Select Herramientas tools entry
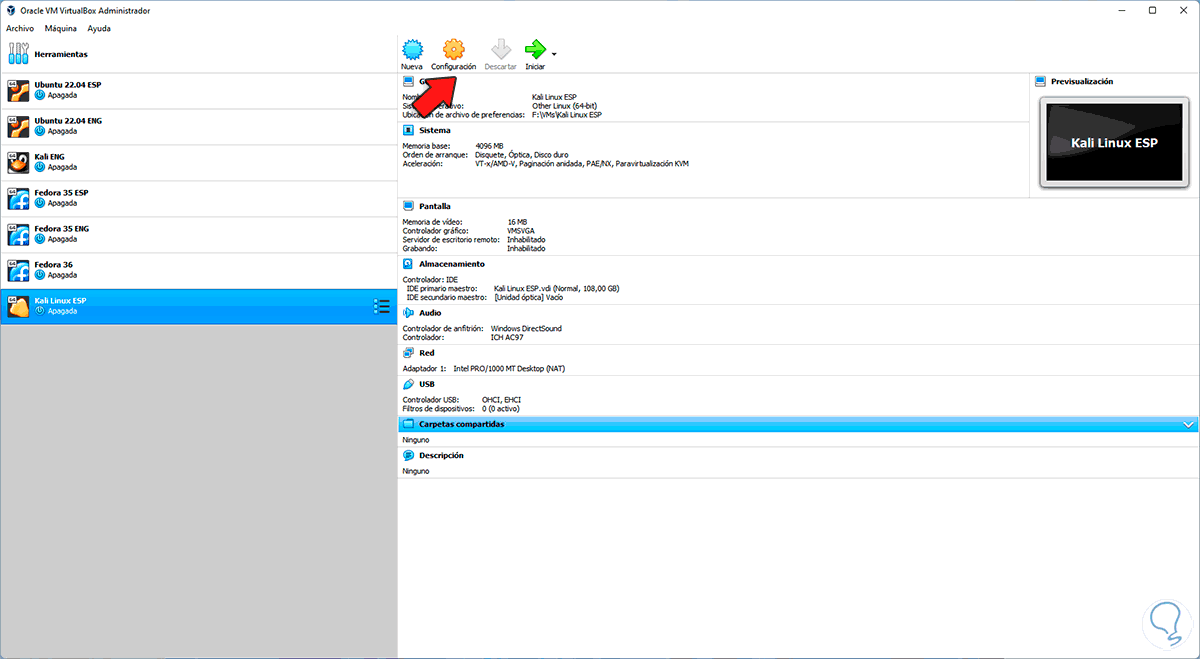This screenshot has width=1200, height=659. [199, 54]
